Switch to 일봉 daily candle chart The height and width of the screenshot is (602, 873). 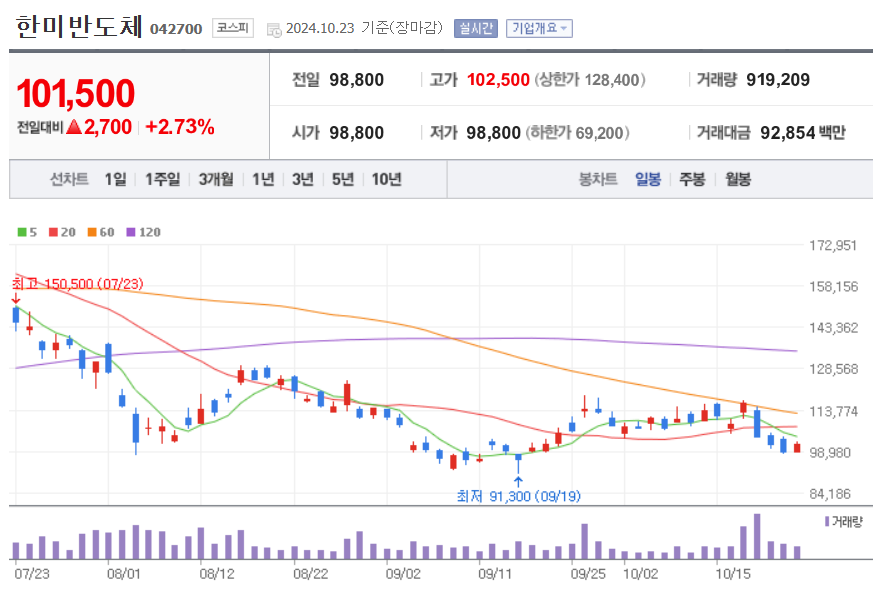click(x=648, y=179)
